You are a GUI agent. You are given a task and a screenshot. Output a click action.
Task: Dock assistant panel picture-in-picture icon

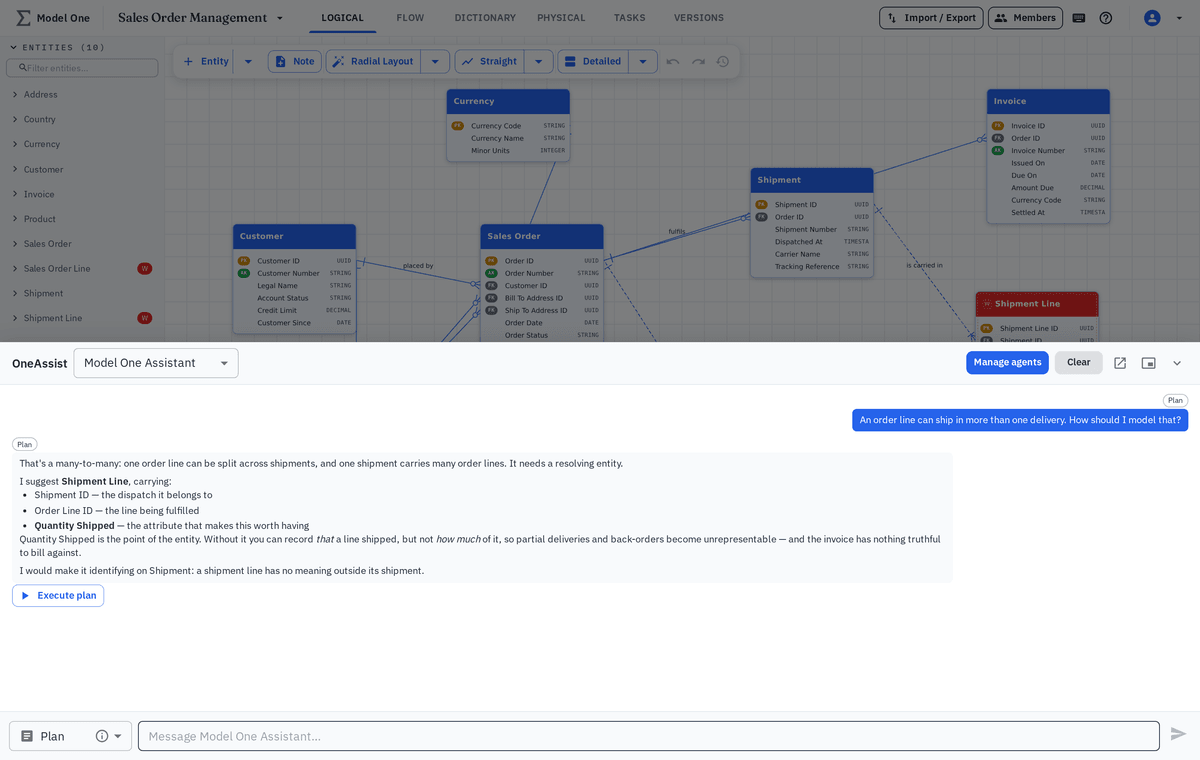(1149, 363)
